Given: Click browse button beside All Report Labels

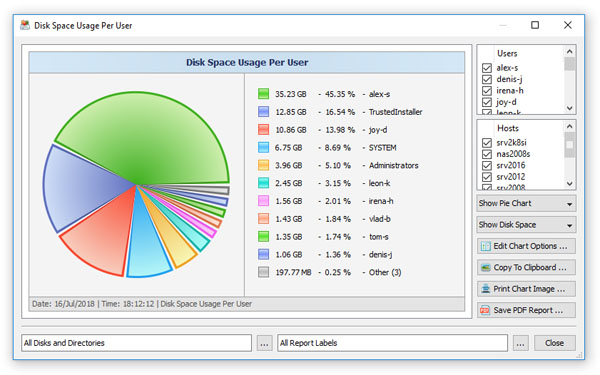Looking at the screenshot, I should click(520, 343).
